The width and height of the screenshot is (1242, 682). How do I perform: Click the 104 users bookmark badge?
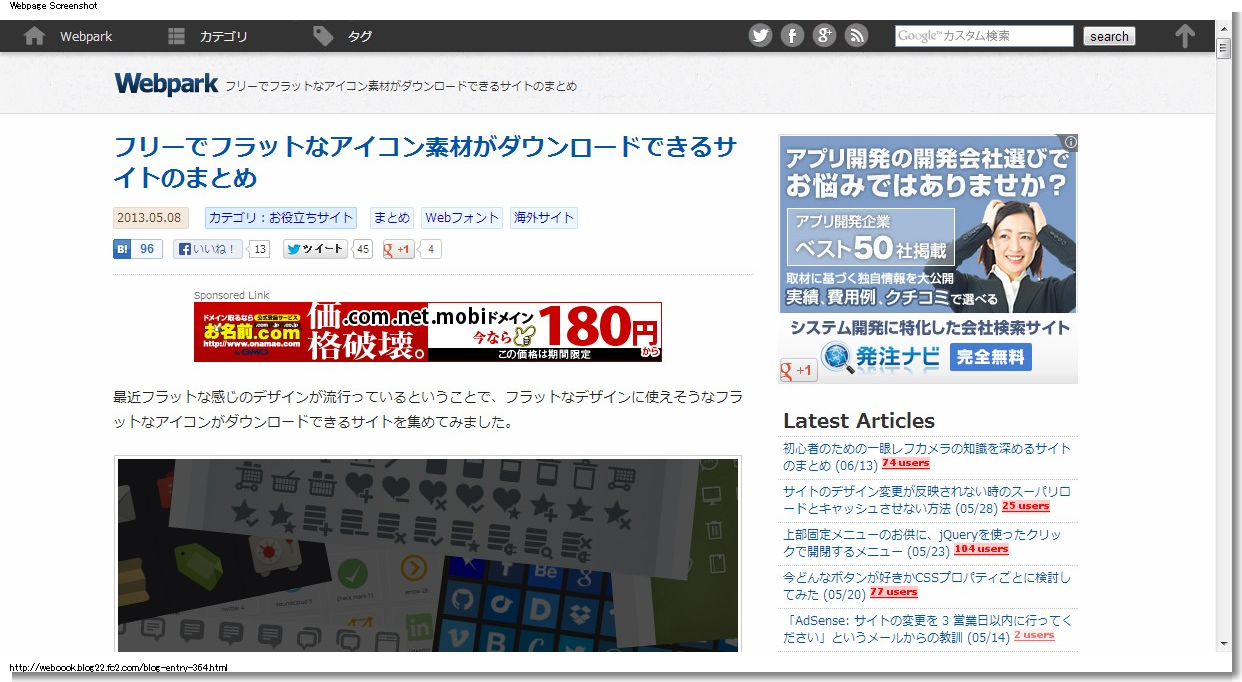pyautogui.click(x=982, y=550)
